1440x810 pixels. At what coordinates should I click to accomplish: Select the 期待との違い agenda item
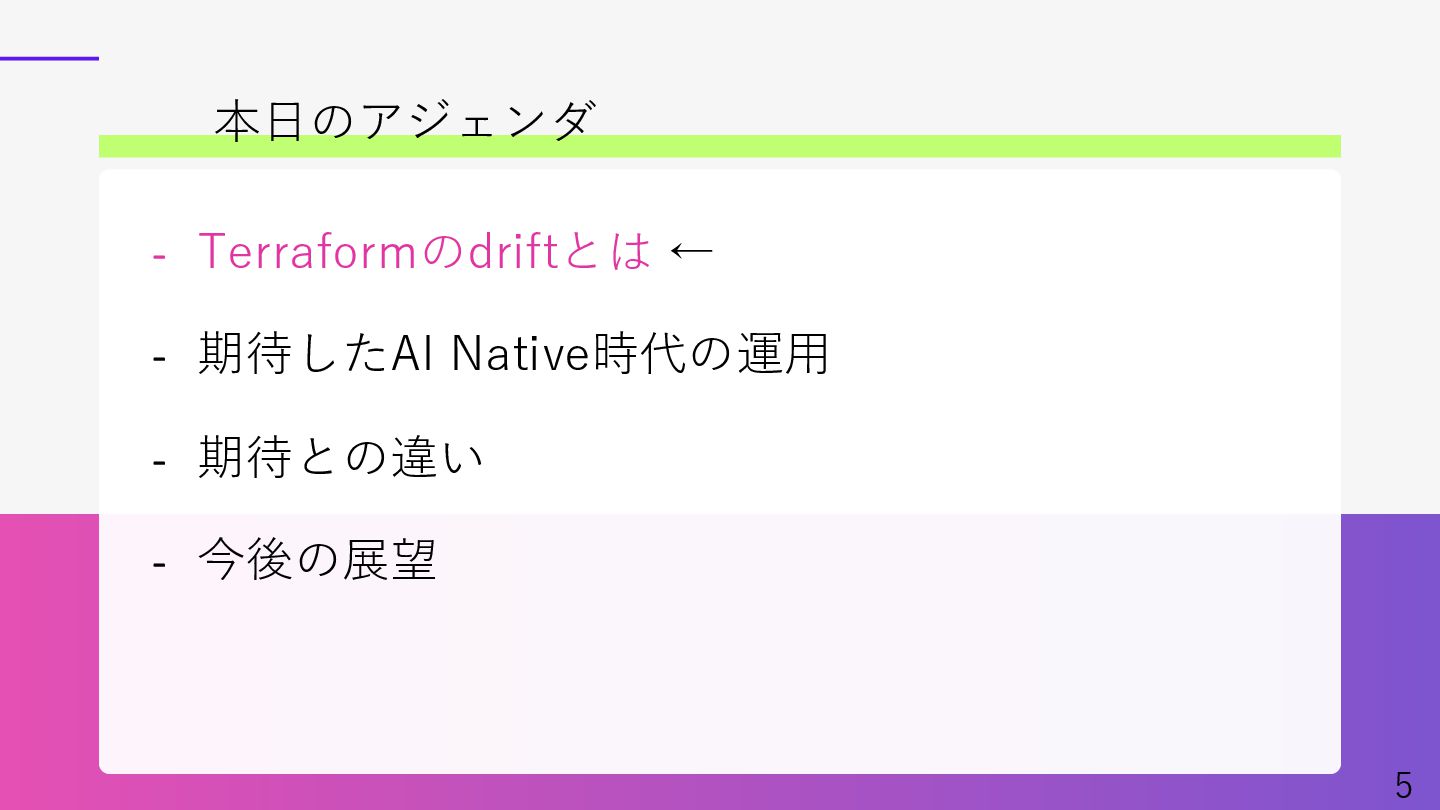pyautogui.click(x=341, y=457)
